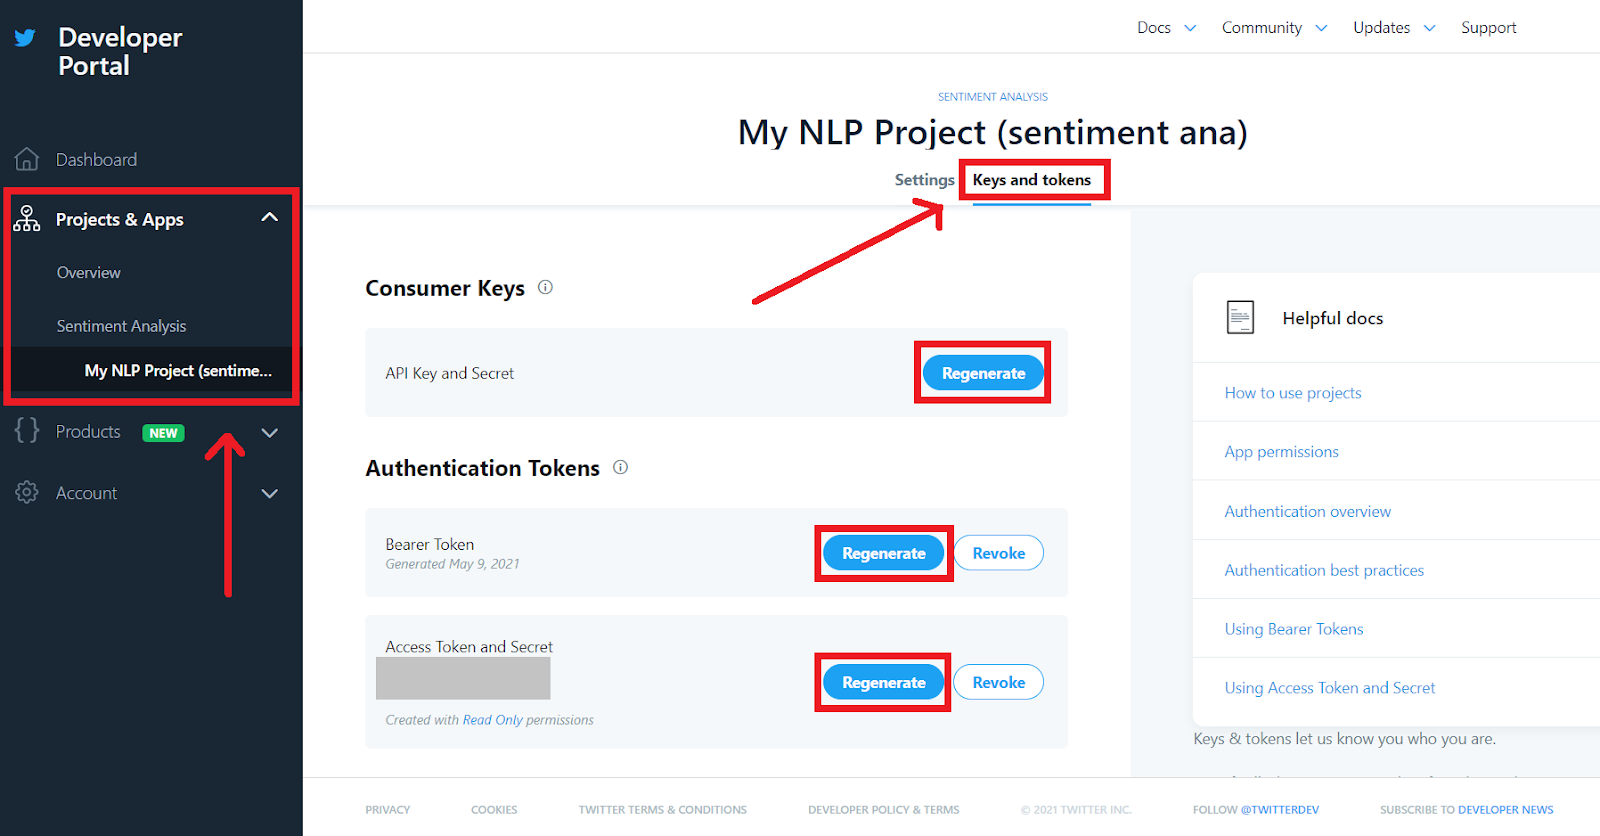Open the Cookies footer link
This screenshot has width=1600, height=836.
pos(494,810)
